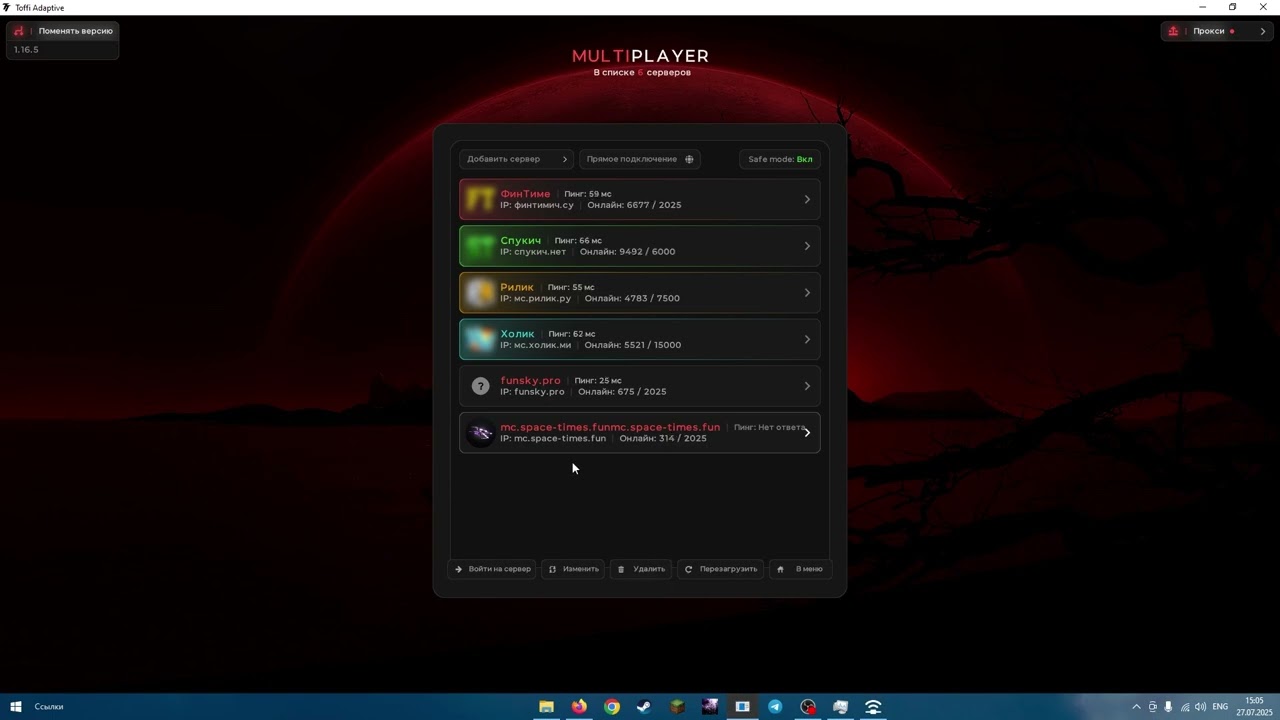Click Онлайн: 314 / 2025 text

663,438
